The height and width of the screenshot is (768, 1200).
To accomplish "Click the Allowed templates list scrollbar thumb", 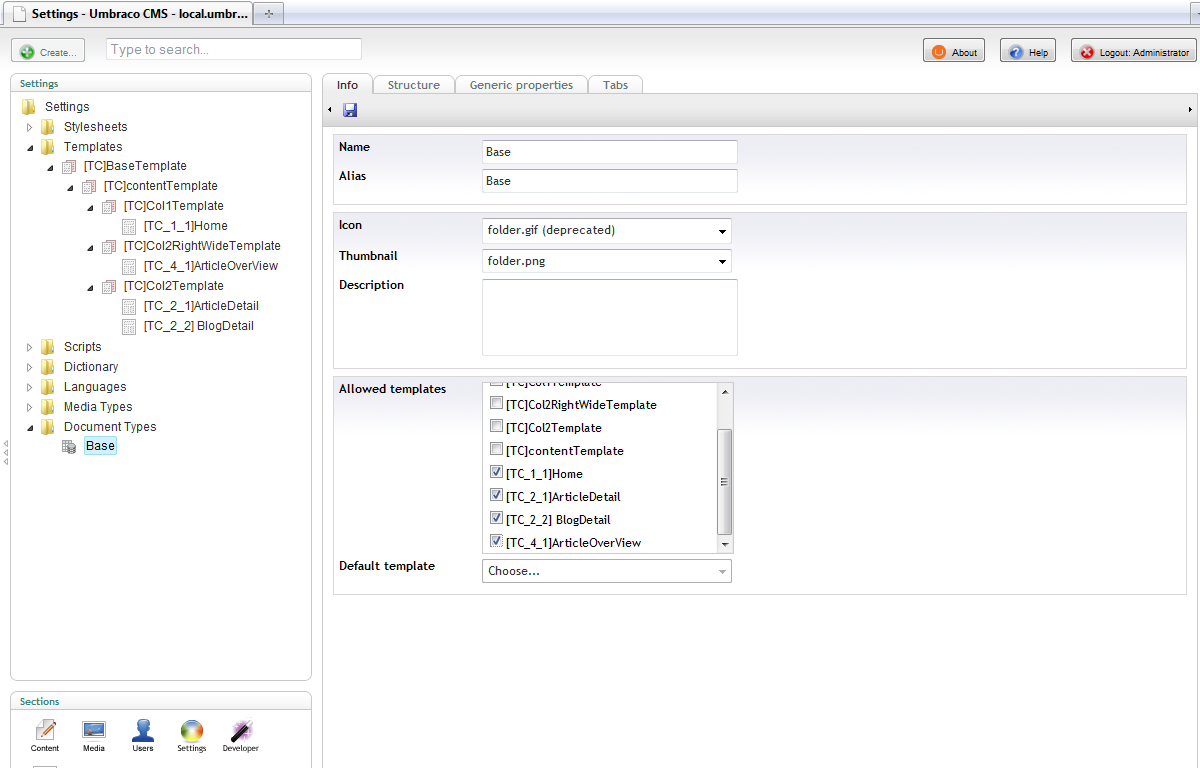I will (x=725, y=481).
